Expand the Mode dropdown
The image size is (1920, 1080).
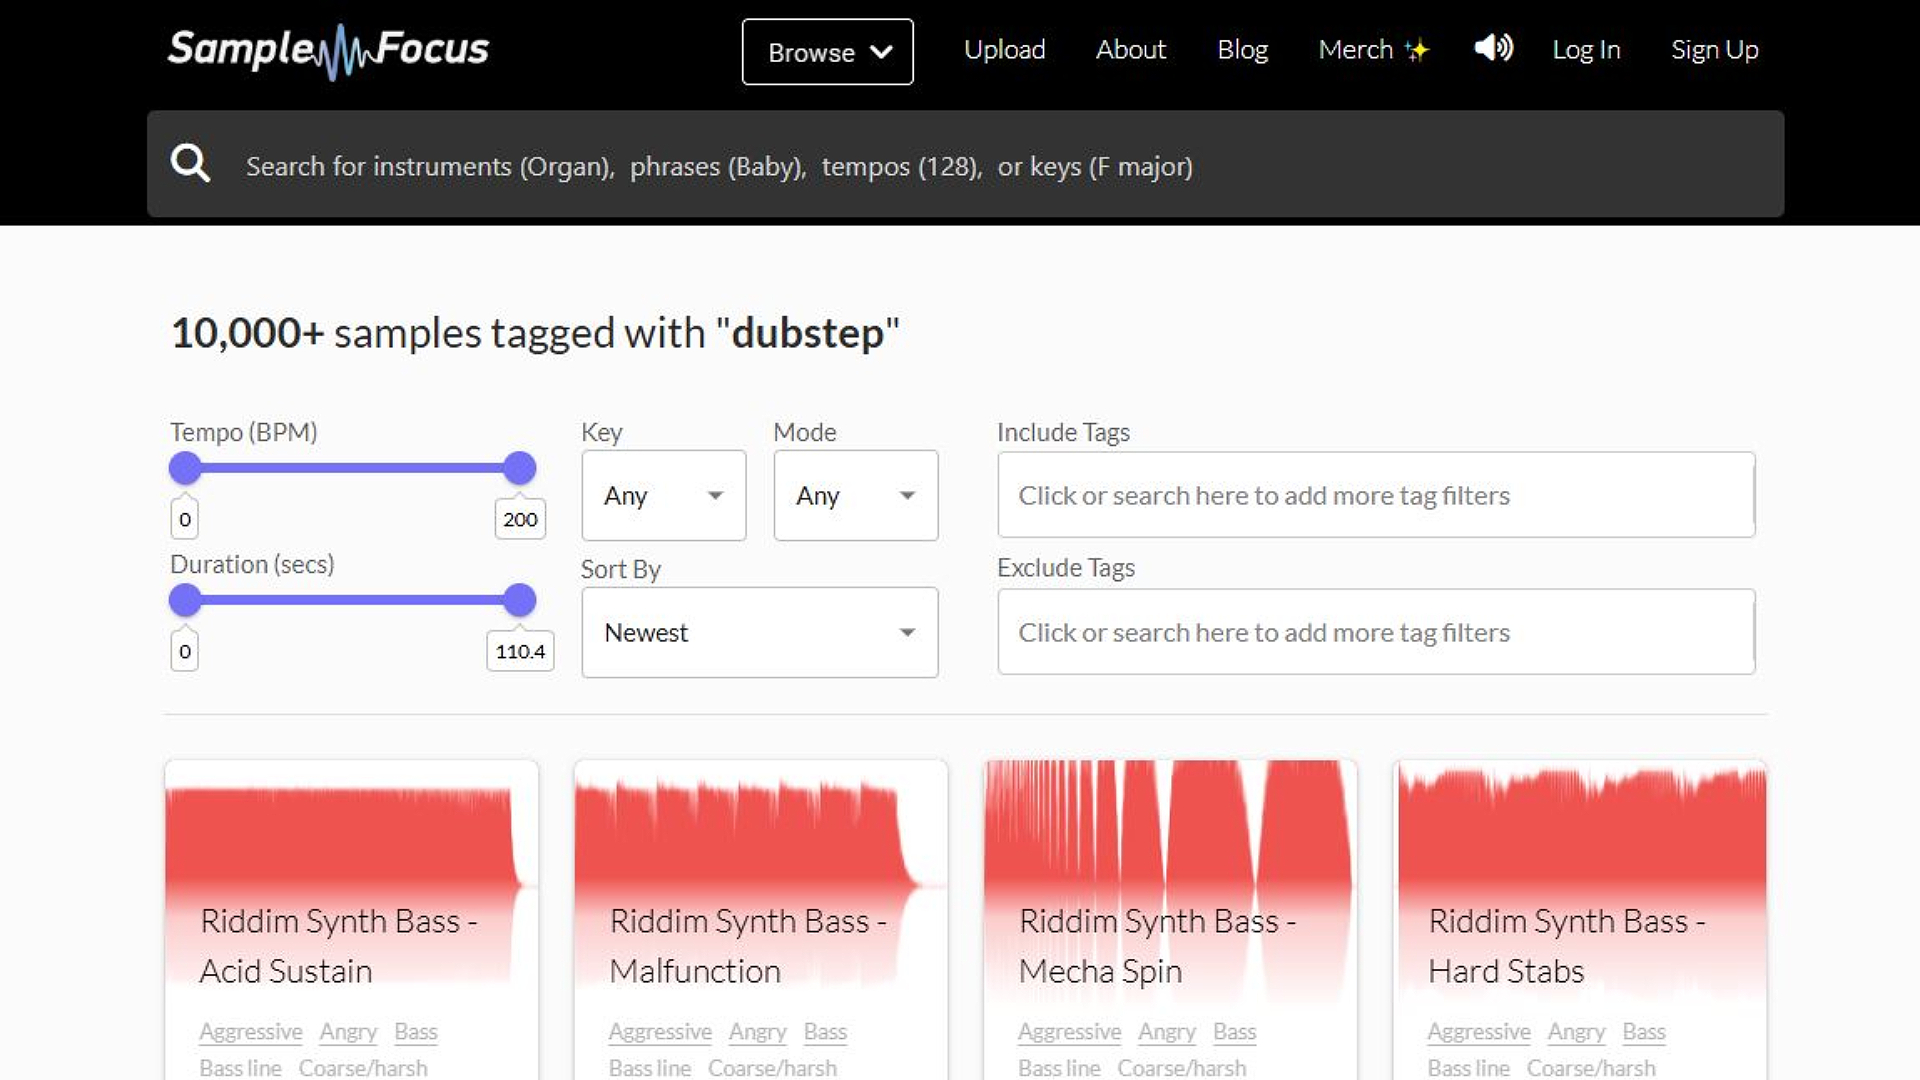point(855,496)
